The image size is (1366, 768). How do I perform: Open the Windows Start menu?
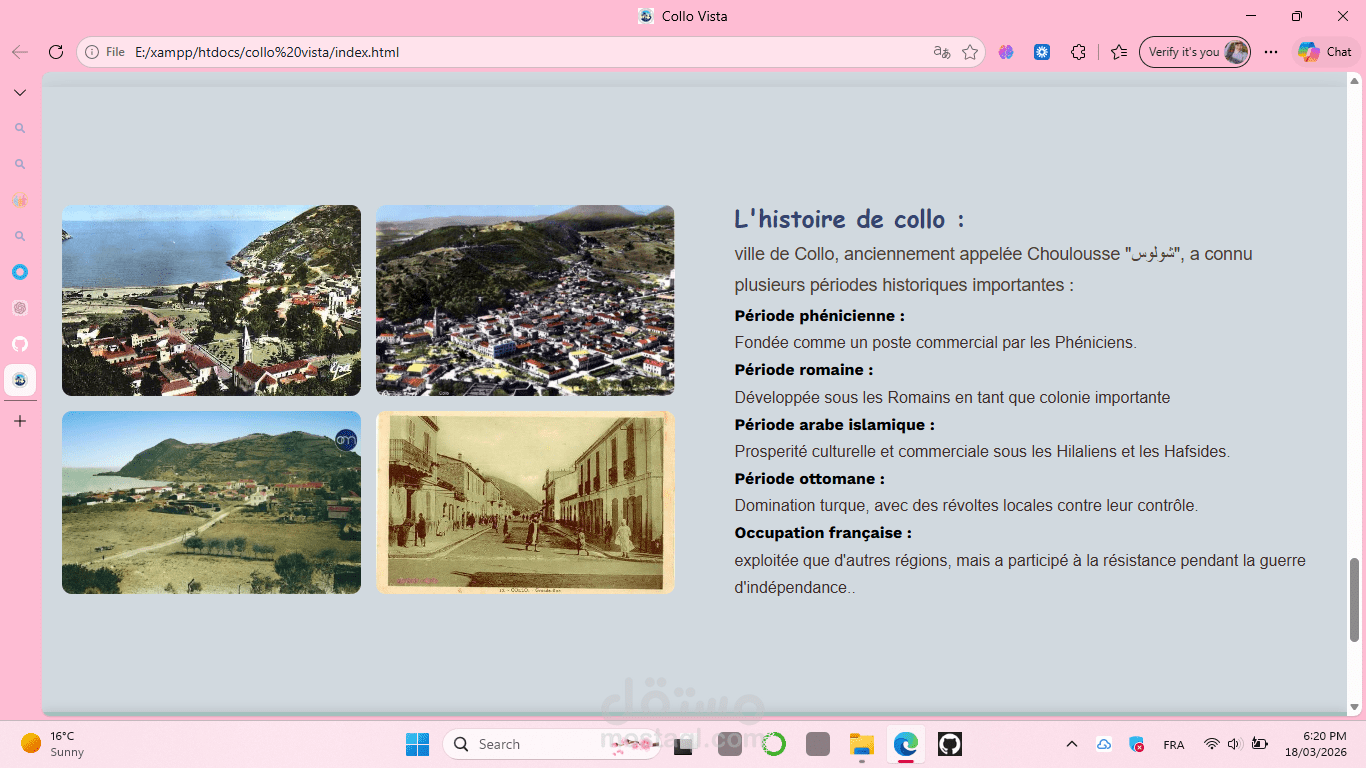pos(417,744)
